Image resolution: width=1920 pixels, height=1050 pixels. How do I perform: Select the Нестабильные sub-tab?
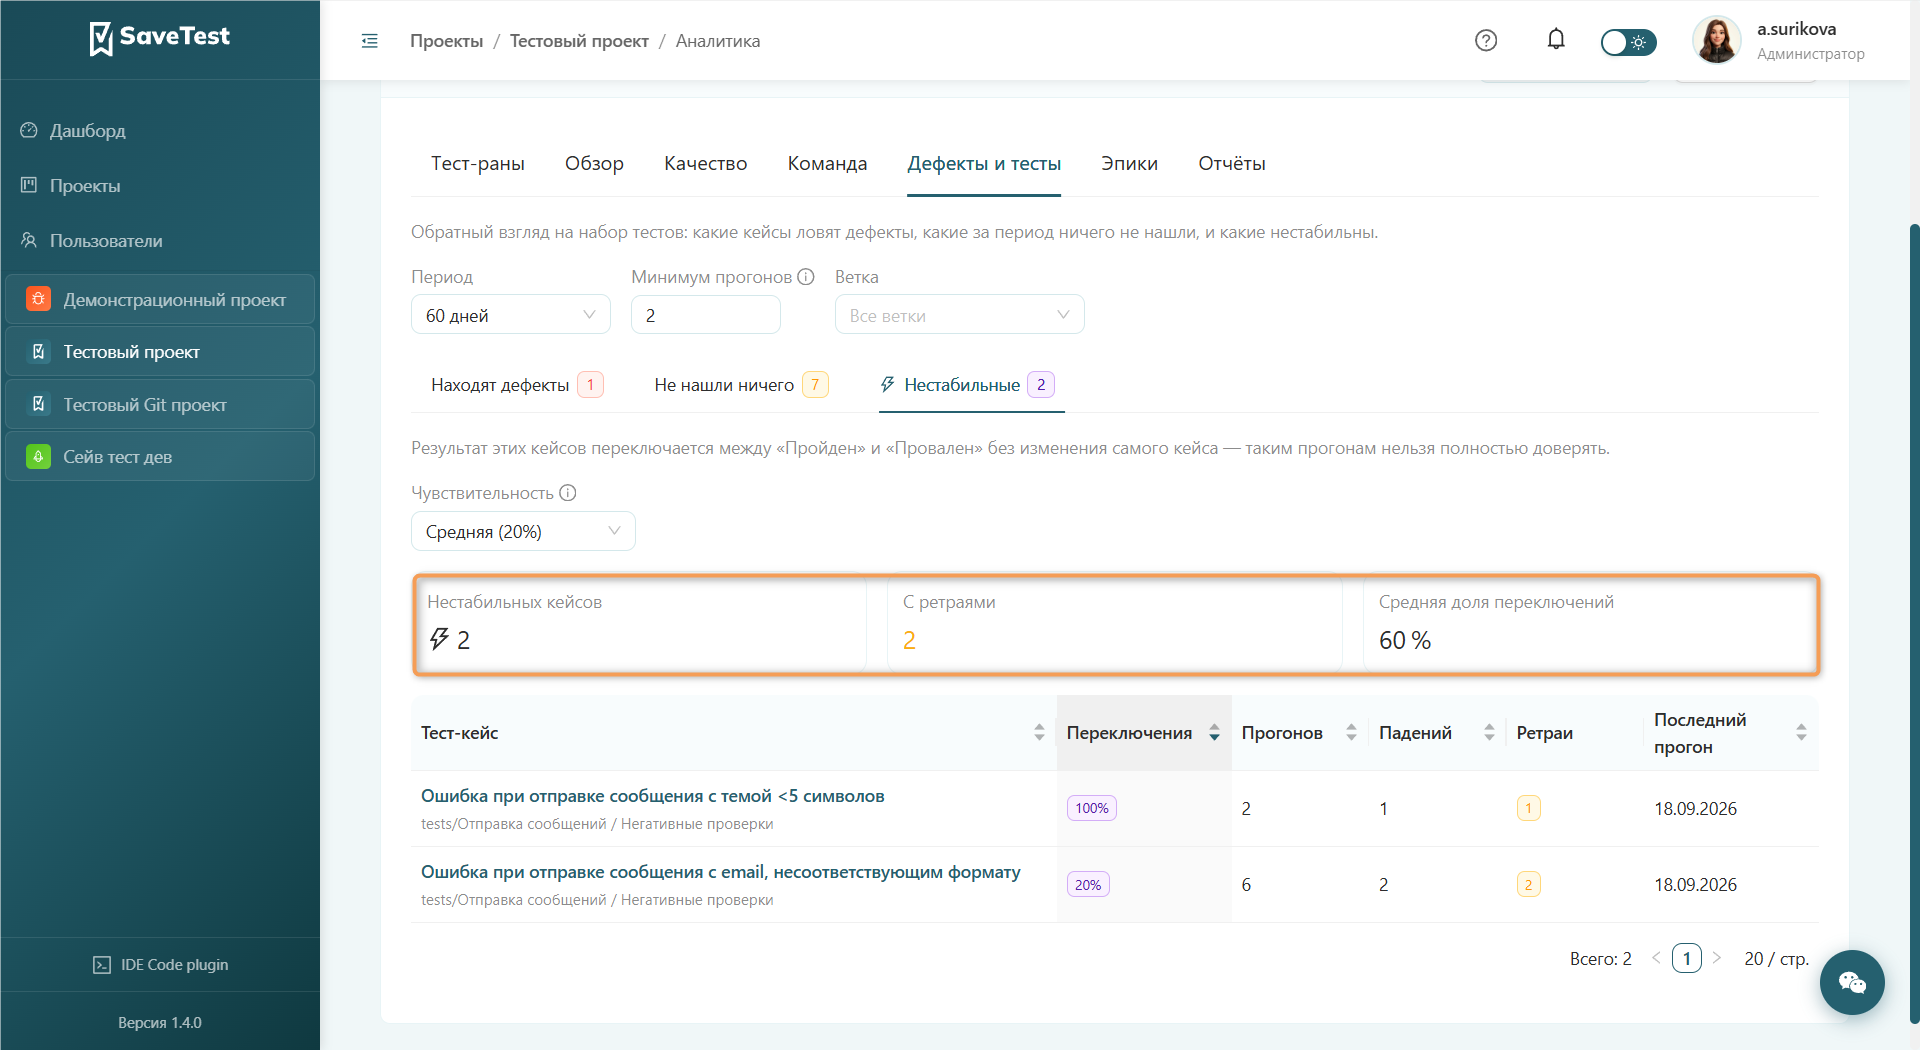967,385
